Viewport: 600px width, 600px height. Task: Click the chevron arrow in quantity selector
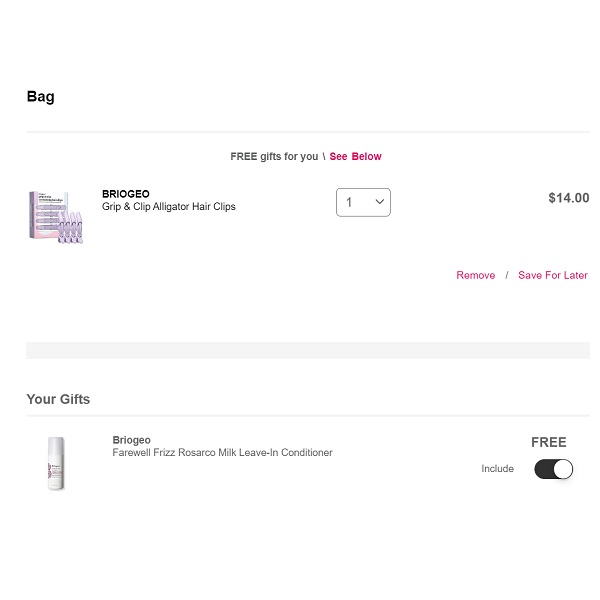pos(380,202)
